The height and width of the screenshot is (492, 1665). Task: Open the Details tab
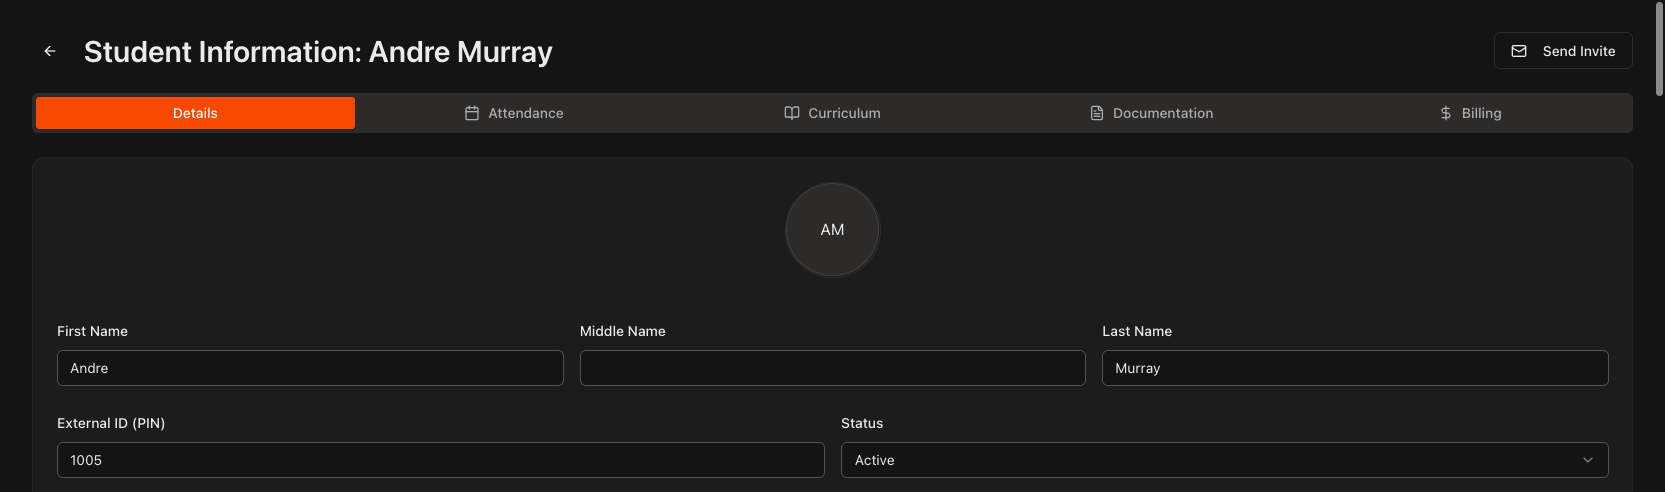(x=195, y=113)
